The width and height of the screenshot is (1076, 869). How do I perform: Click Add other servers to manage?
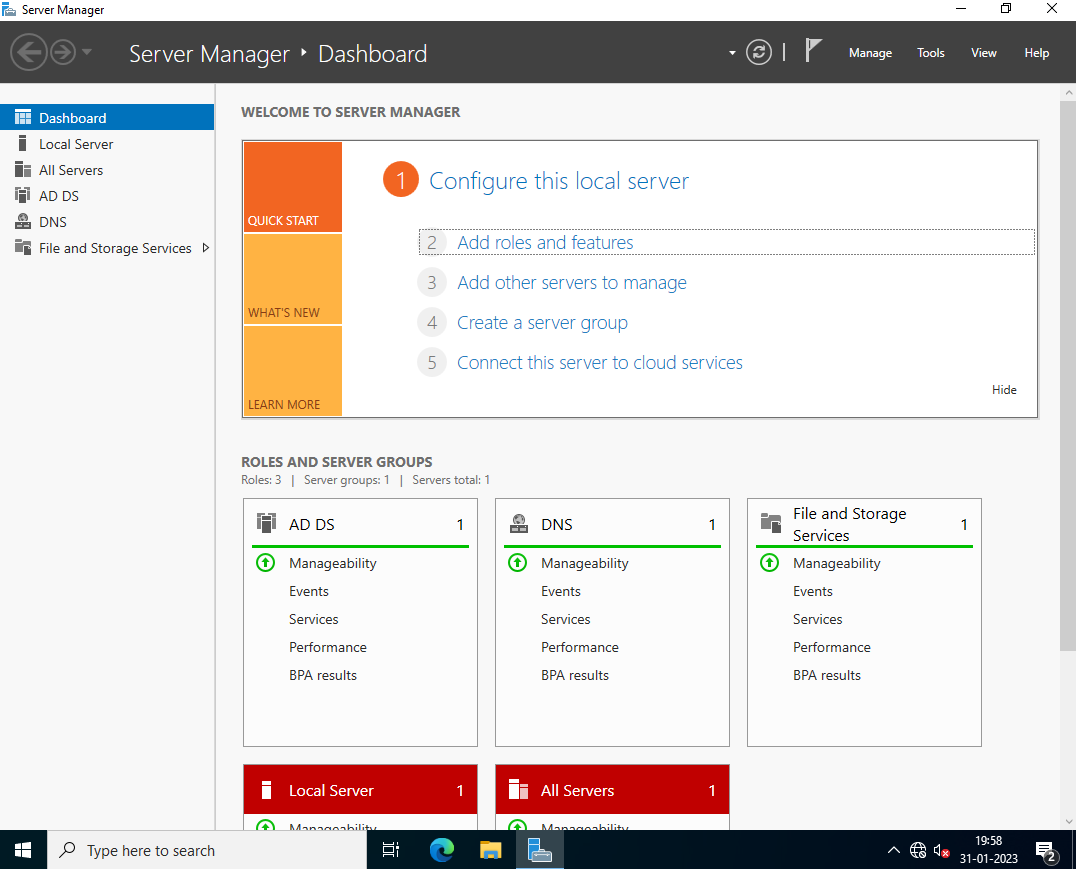(x=572, y=282)
